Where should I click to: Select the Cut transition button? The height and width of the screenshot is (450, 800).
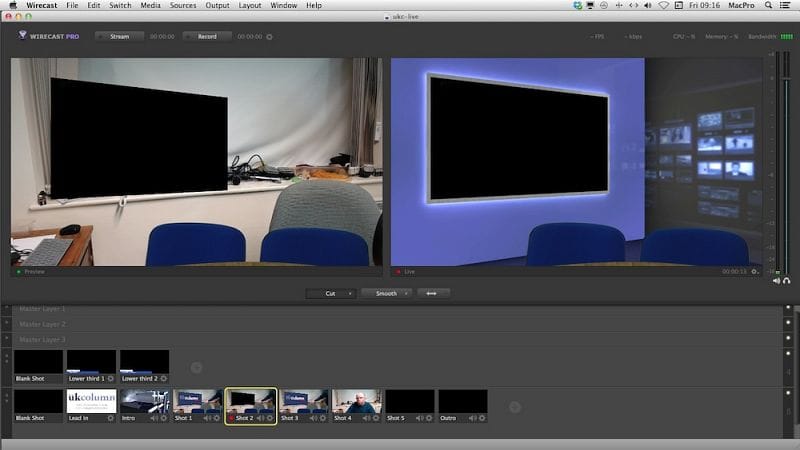tap(330, 293)
